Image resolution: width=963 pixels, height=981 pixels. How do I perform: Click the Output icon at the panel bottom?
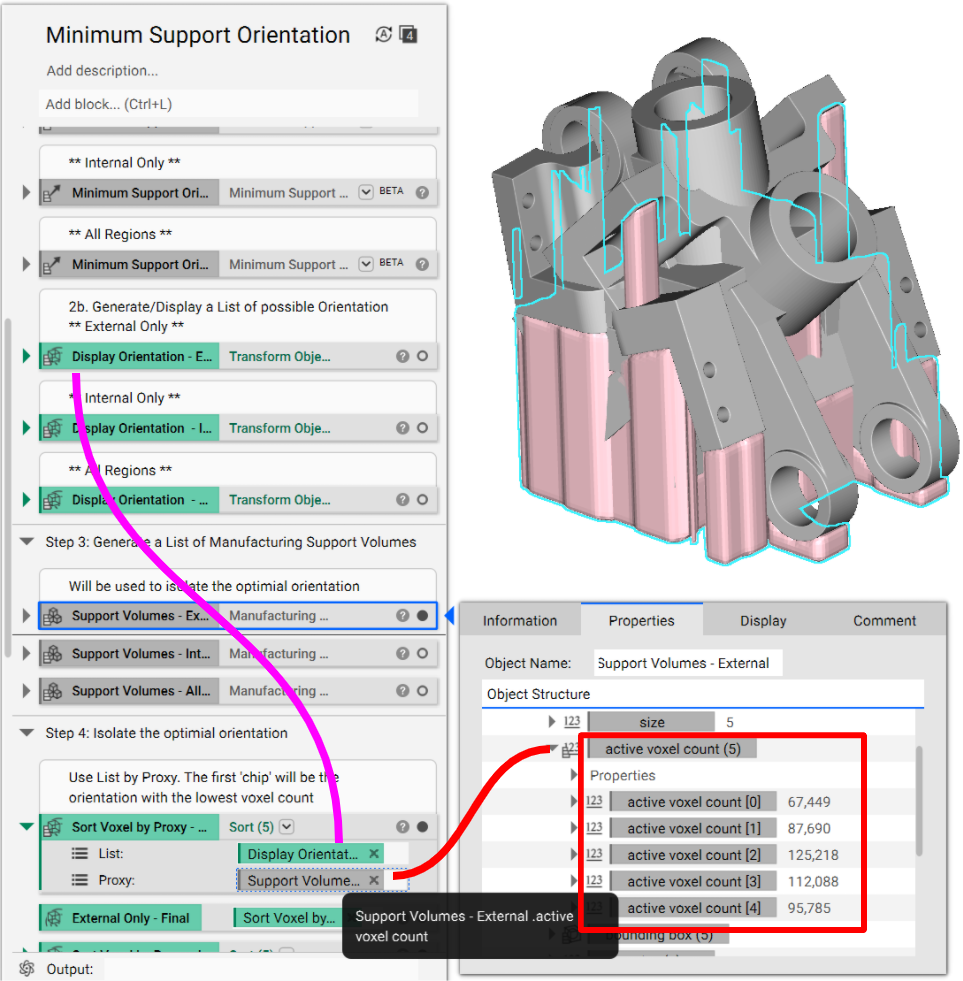[27, 969]
